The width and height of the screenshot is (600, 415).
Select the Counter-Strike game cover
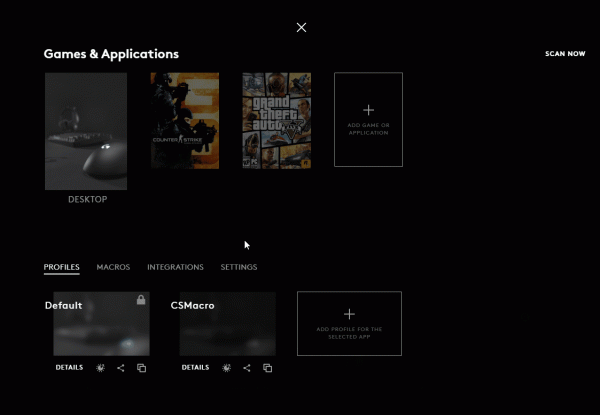coord(185,120)
